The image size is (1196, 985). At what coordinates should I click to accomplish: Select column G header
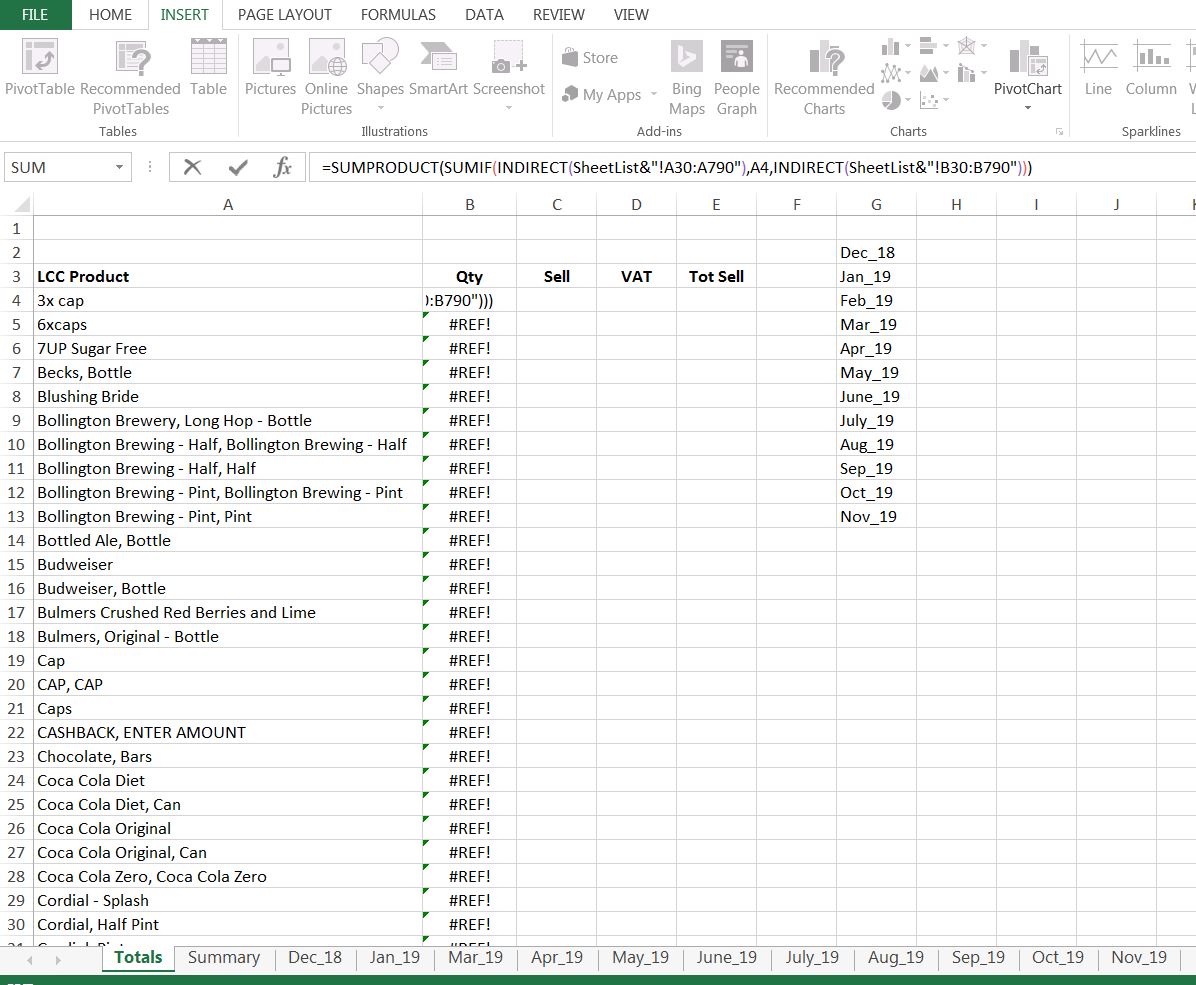tap(876, 204)
